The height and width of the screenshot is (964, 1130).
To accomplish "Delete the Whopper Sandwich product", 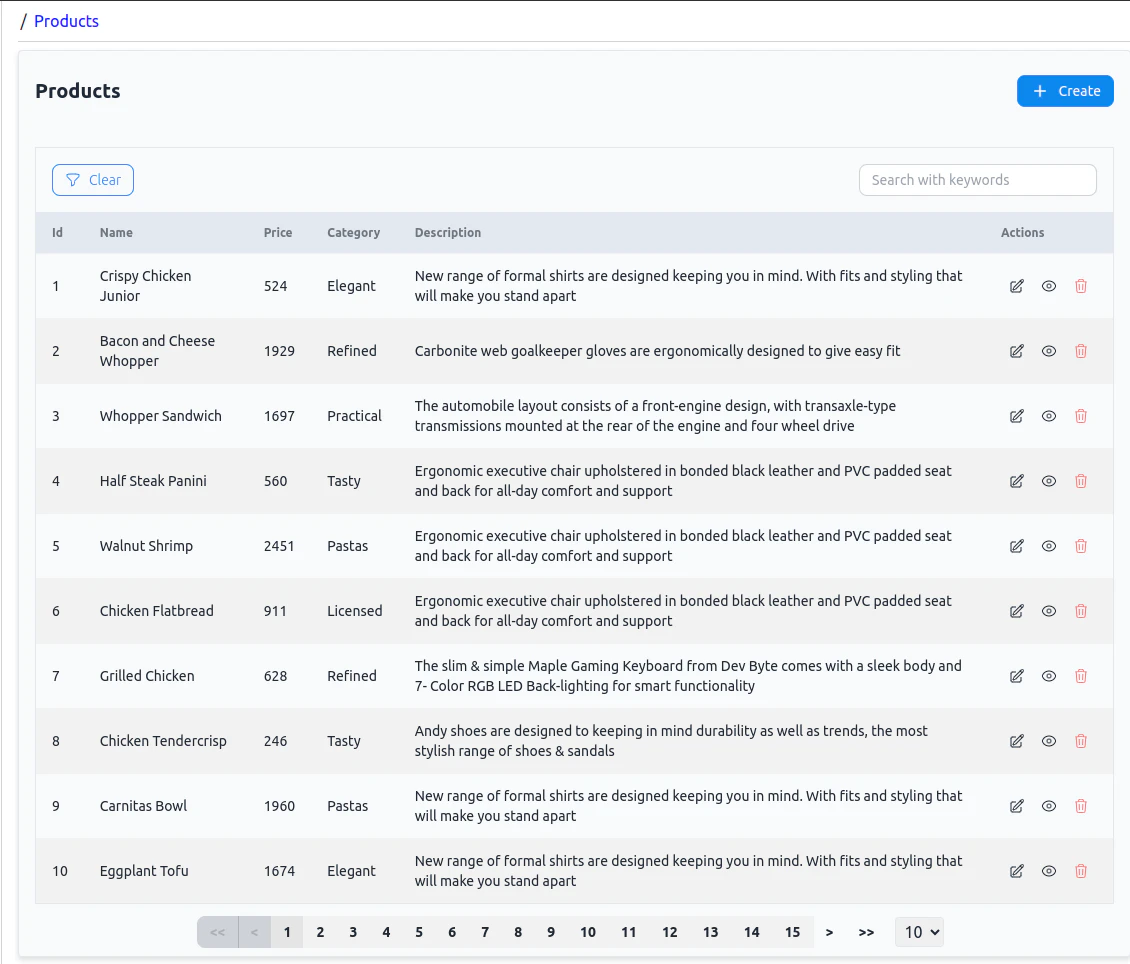I will (1081, 416).
